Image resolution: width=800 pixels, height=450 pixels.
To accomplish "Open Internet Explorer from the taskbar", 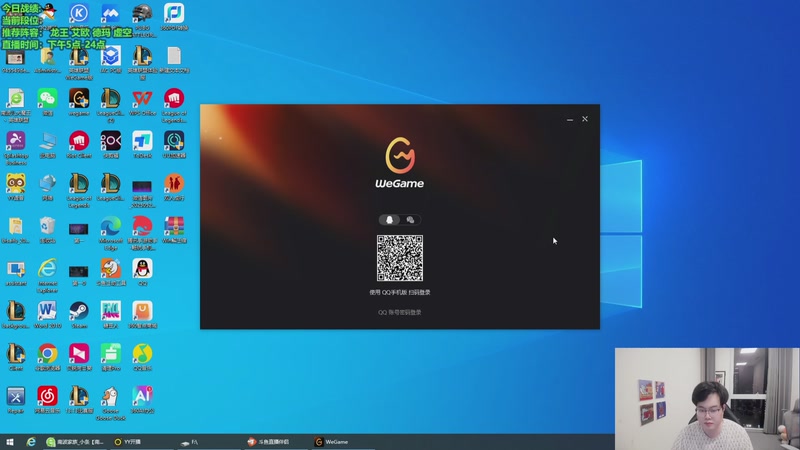I will [31, 442].
